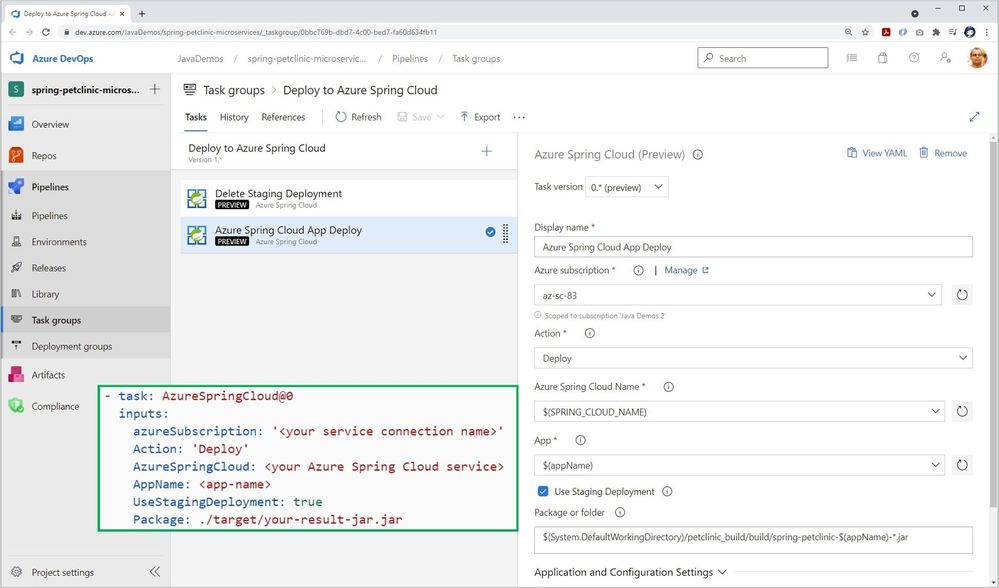Switch to the Tasks tab
The height and width of the screenshot is (588, 999).
(x=196, y=117)
